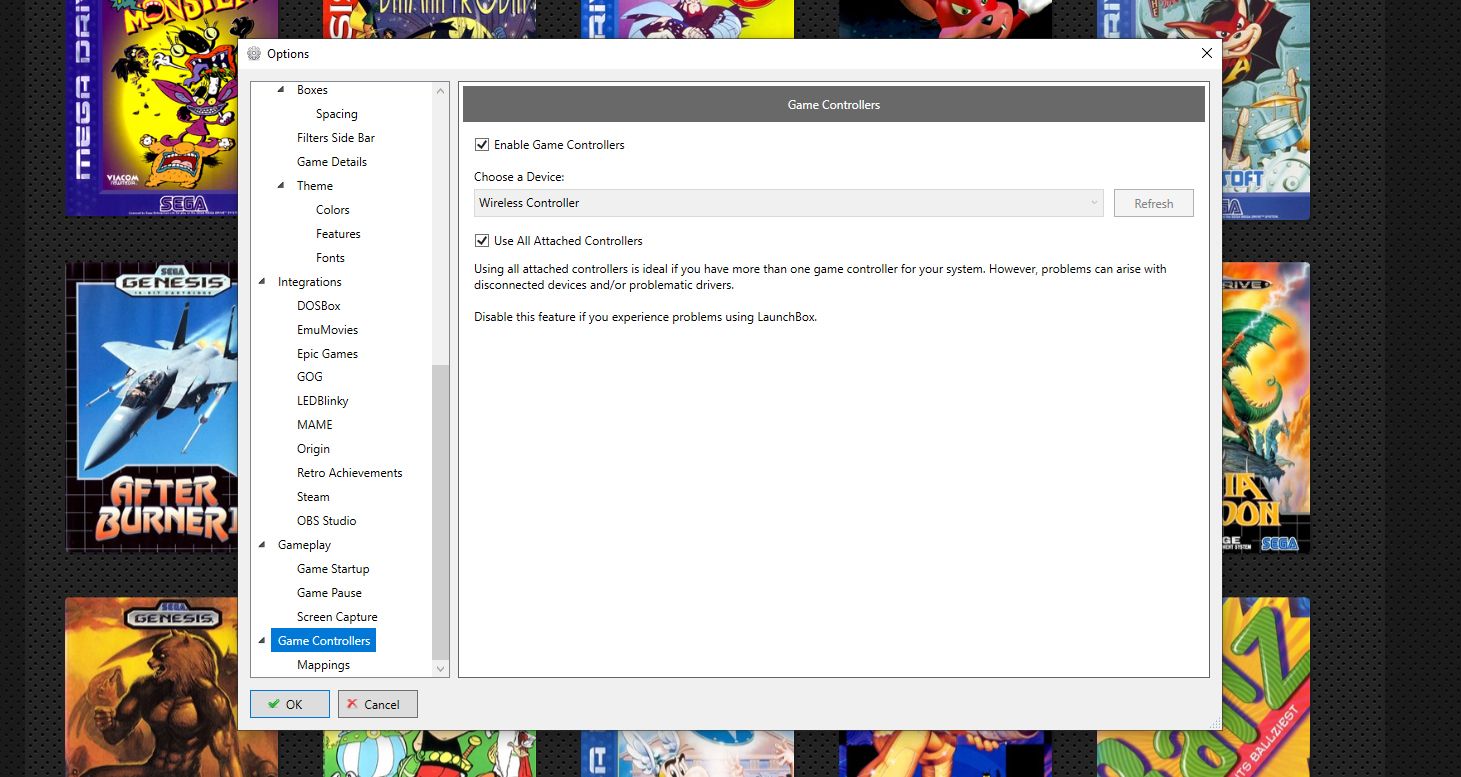Open LEDBlinky integration settings
This screenshot has width=1461, height=777.
(x=323, y=401)
